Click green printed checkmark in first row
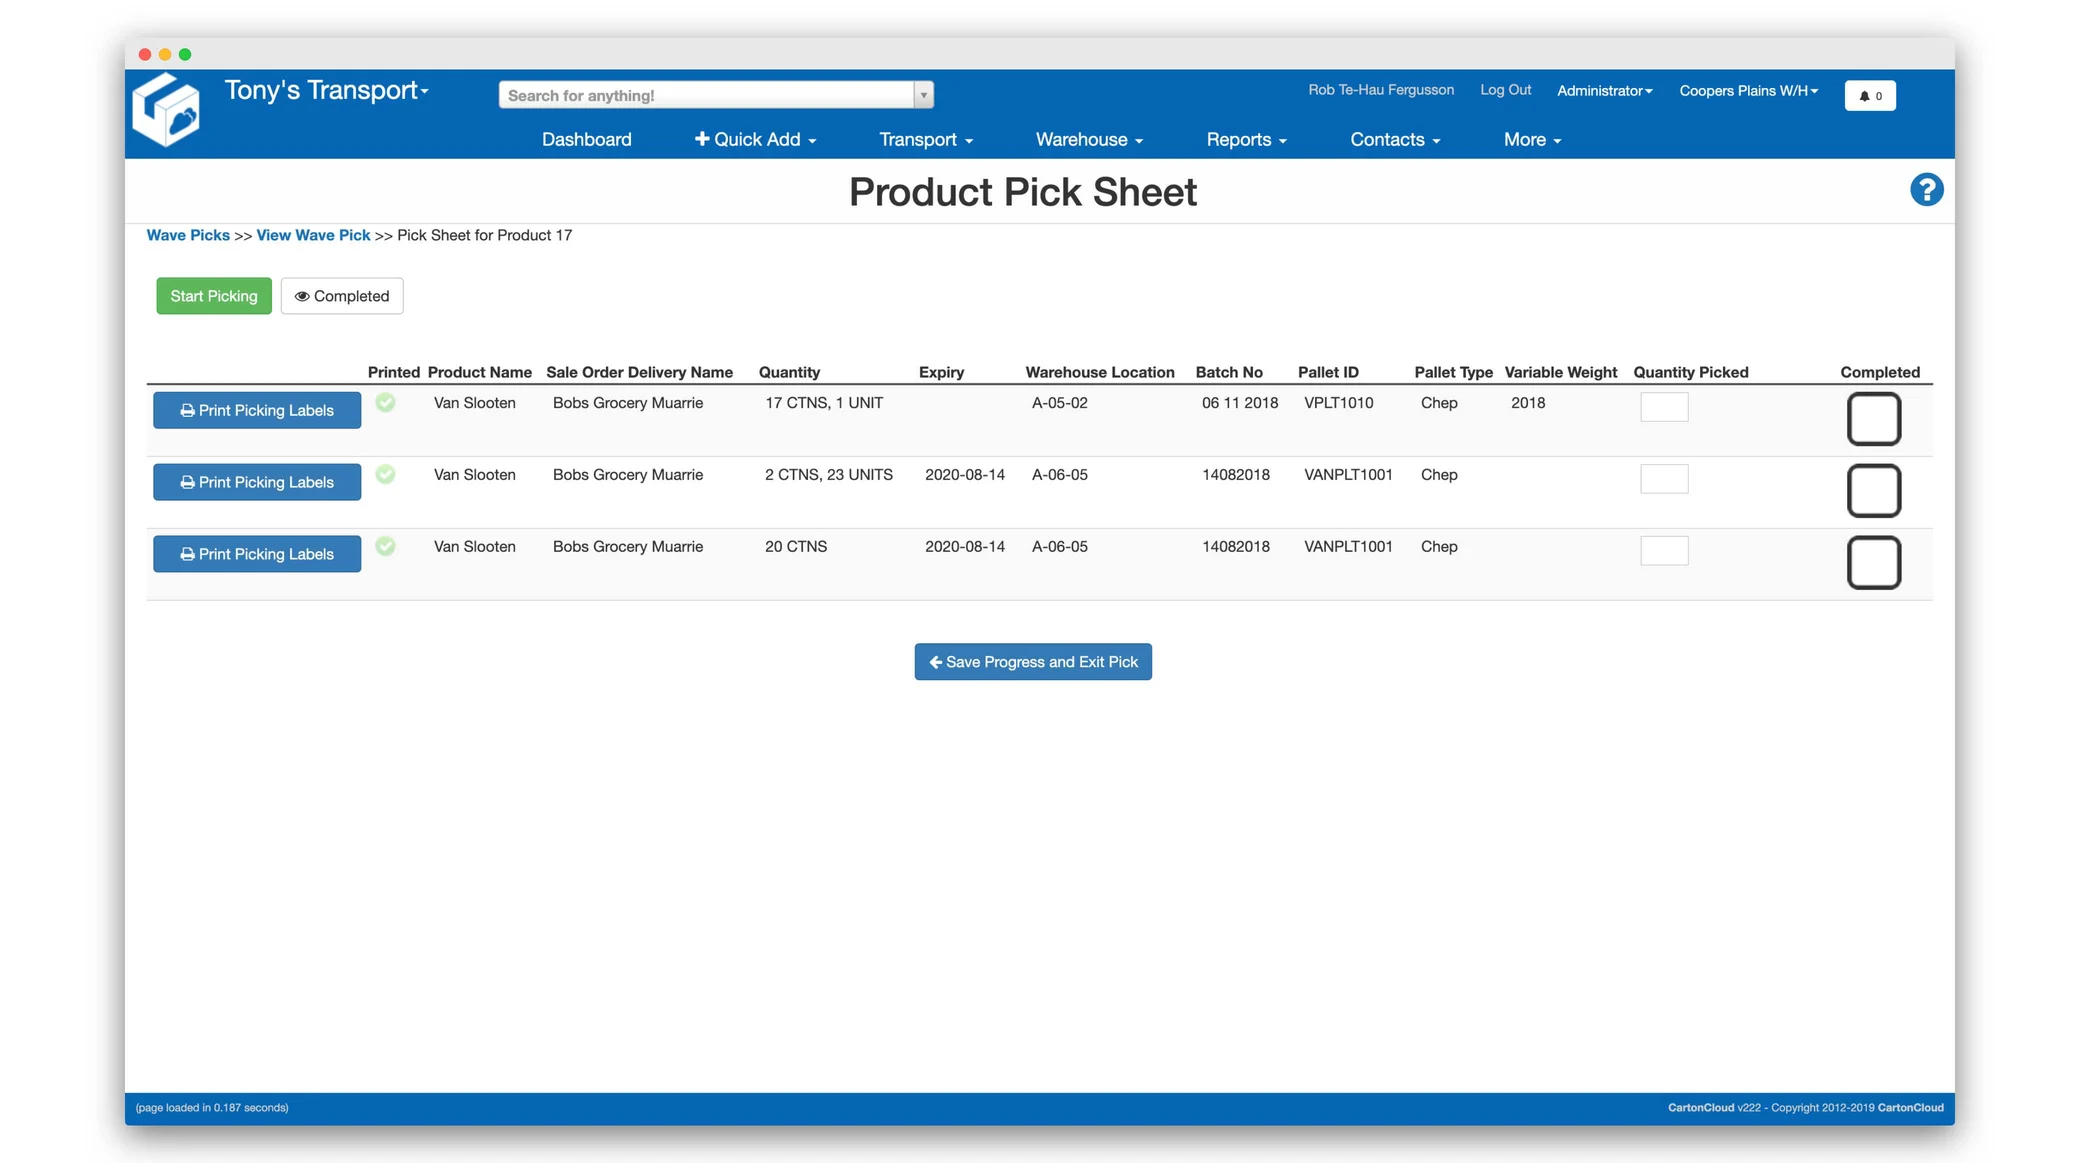Image resolution: width=2080 pixels, height=1163 pixels. (385, 403)
